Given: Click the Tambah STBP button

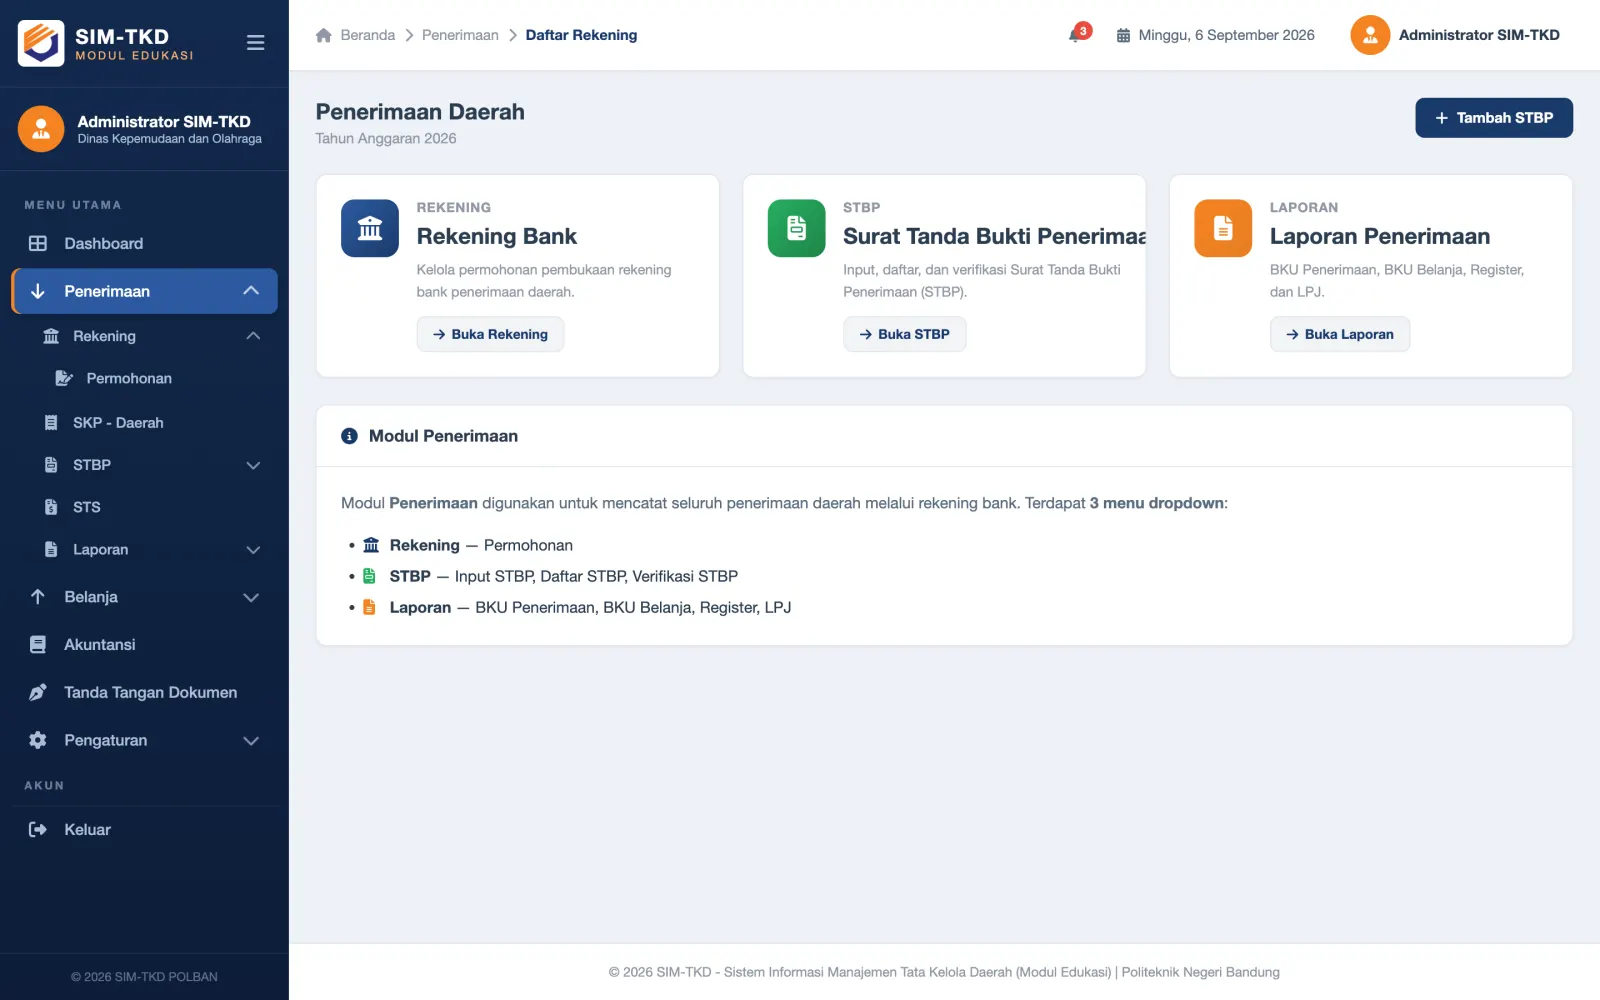Looking at the screenshot, I should tap(1494, 118).
